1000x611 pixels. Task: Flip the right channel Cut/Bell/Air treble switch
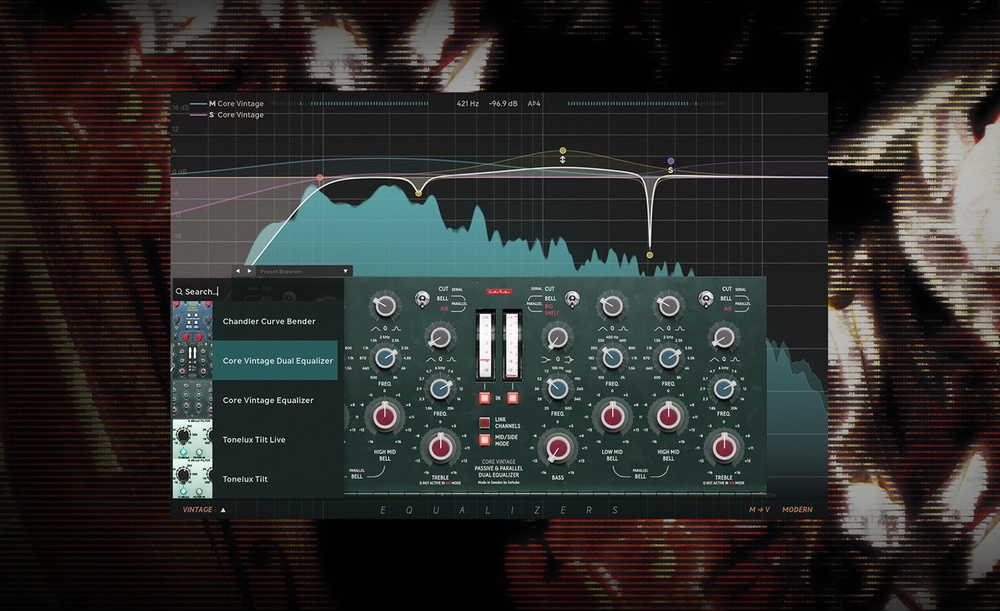[706, 298]
